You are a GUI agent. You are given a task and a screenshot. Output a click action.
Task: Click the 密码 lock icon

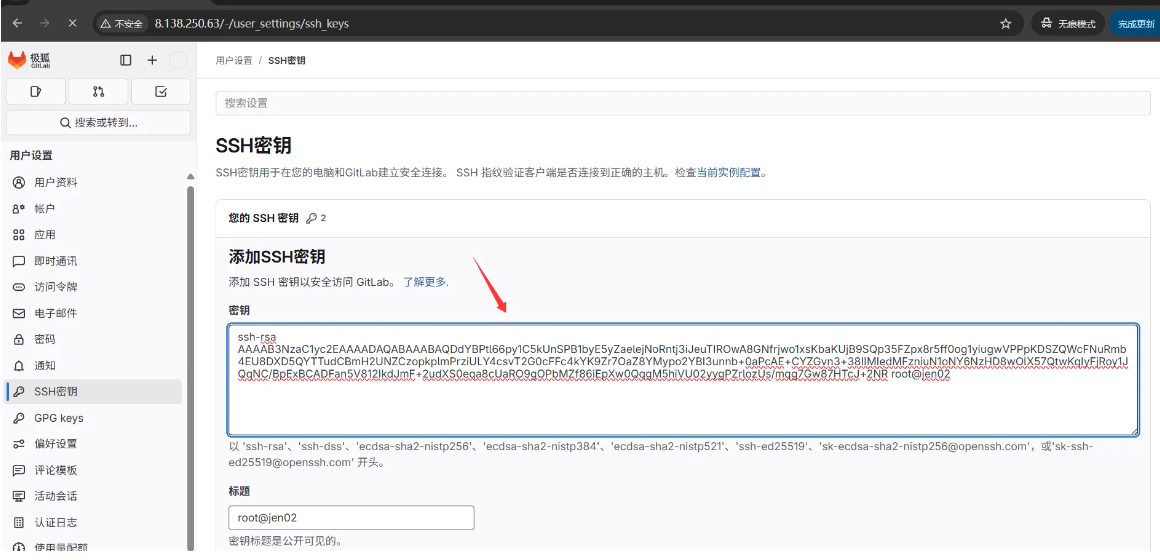(x=19, y=340)
